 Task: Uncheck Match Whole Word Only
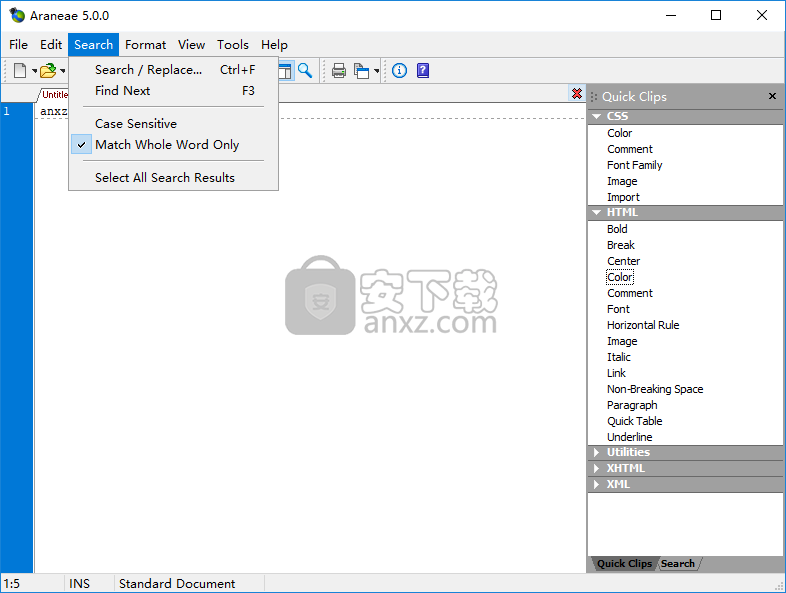pos(173,145)
